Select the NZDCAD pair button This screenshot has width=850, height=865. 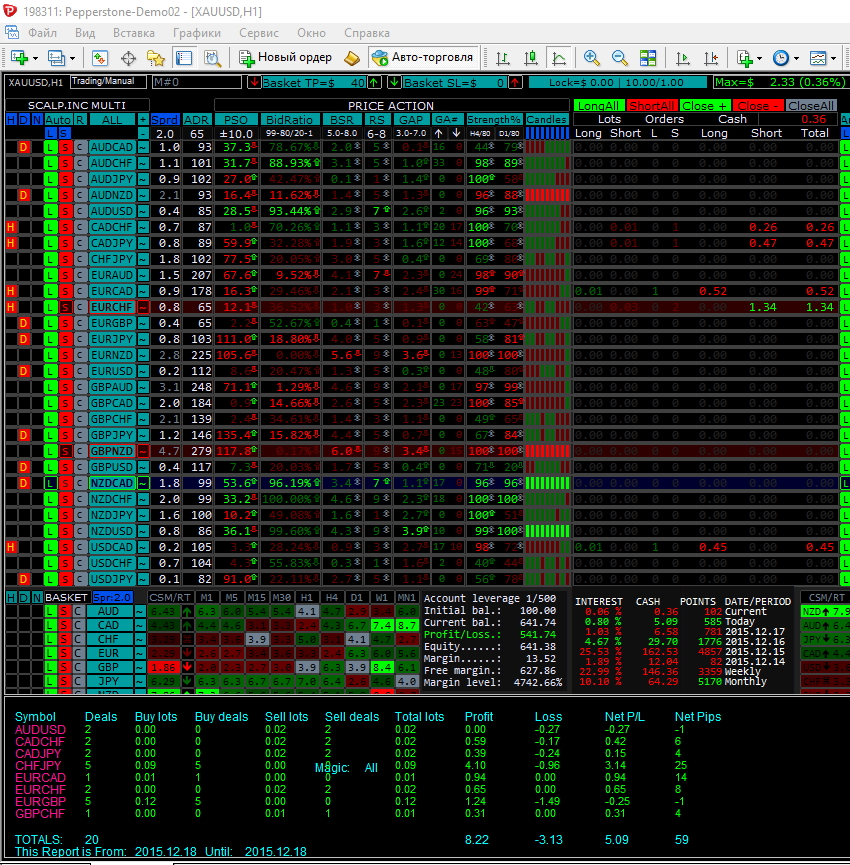[x=112, y=483]
